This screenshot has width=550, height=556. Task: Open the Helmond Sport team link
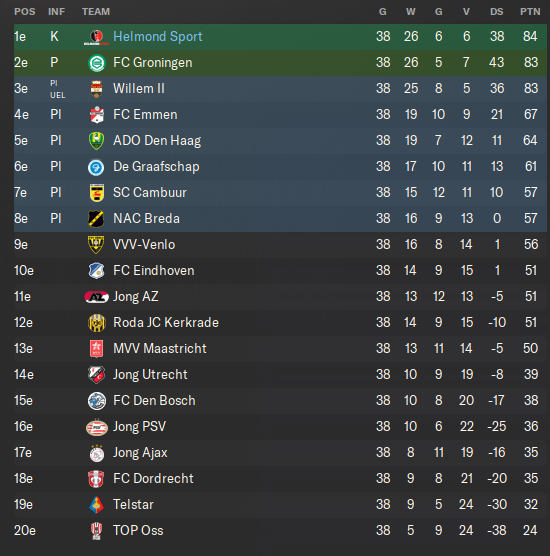pyautogui.click(x=157, y=37)
